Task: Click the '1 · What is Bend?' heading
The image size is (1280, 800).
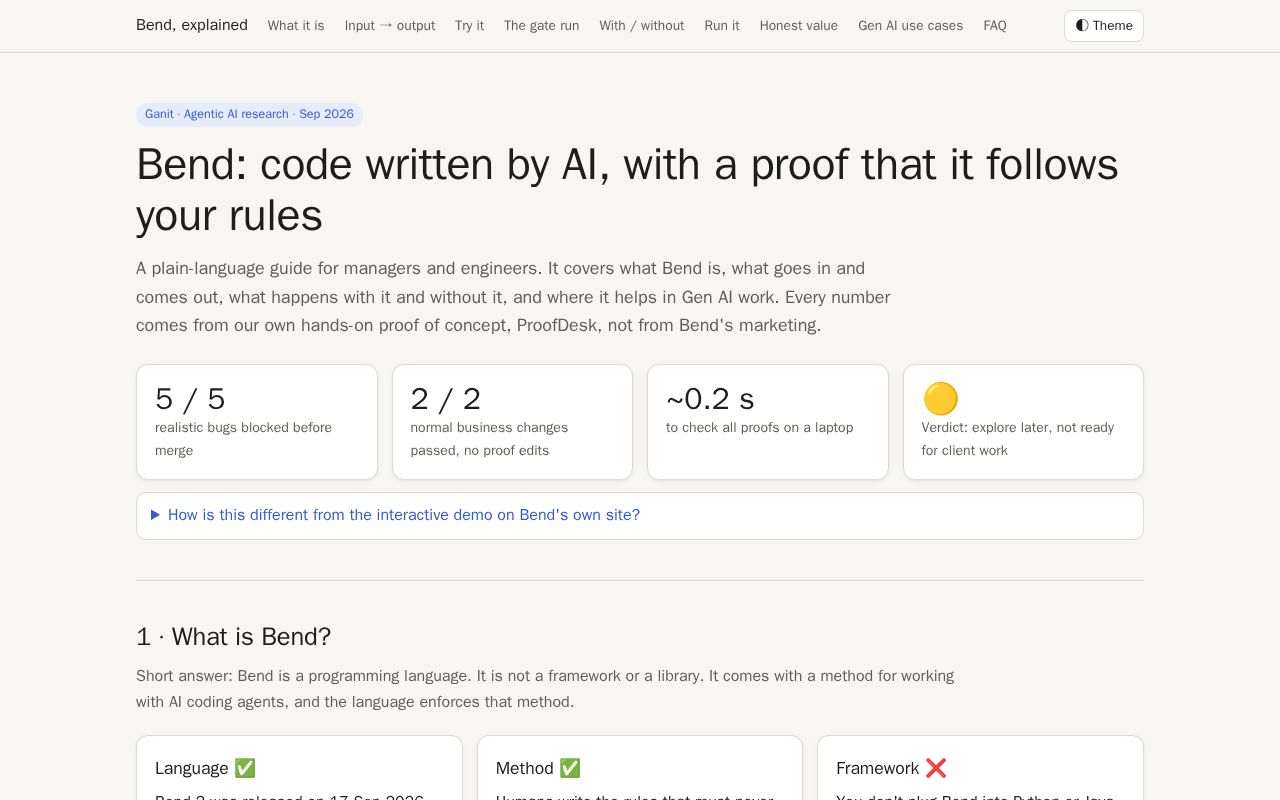Action: (233, 637)
